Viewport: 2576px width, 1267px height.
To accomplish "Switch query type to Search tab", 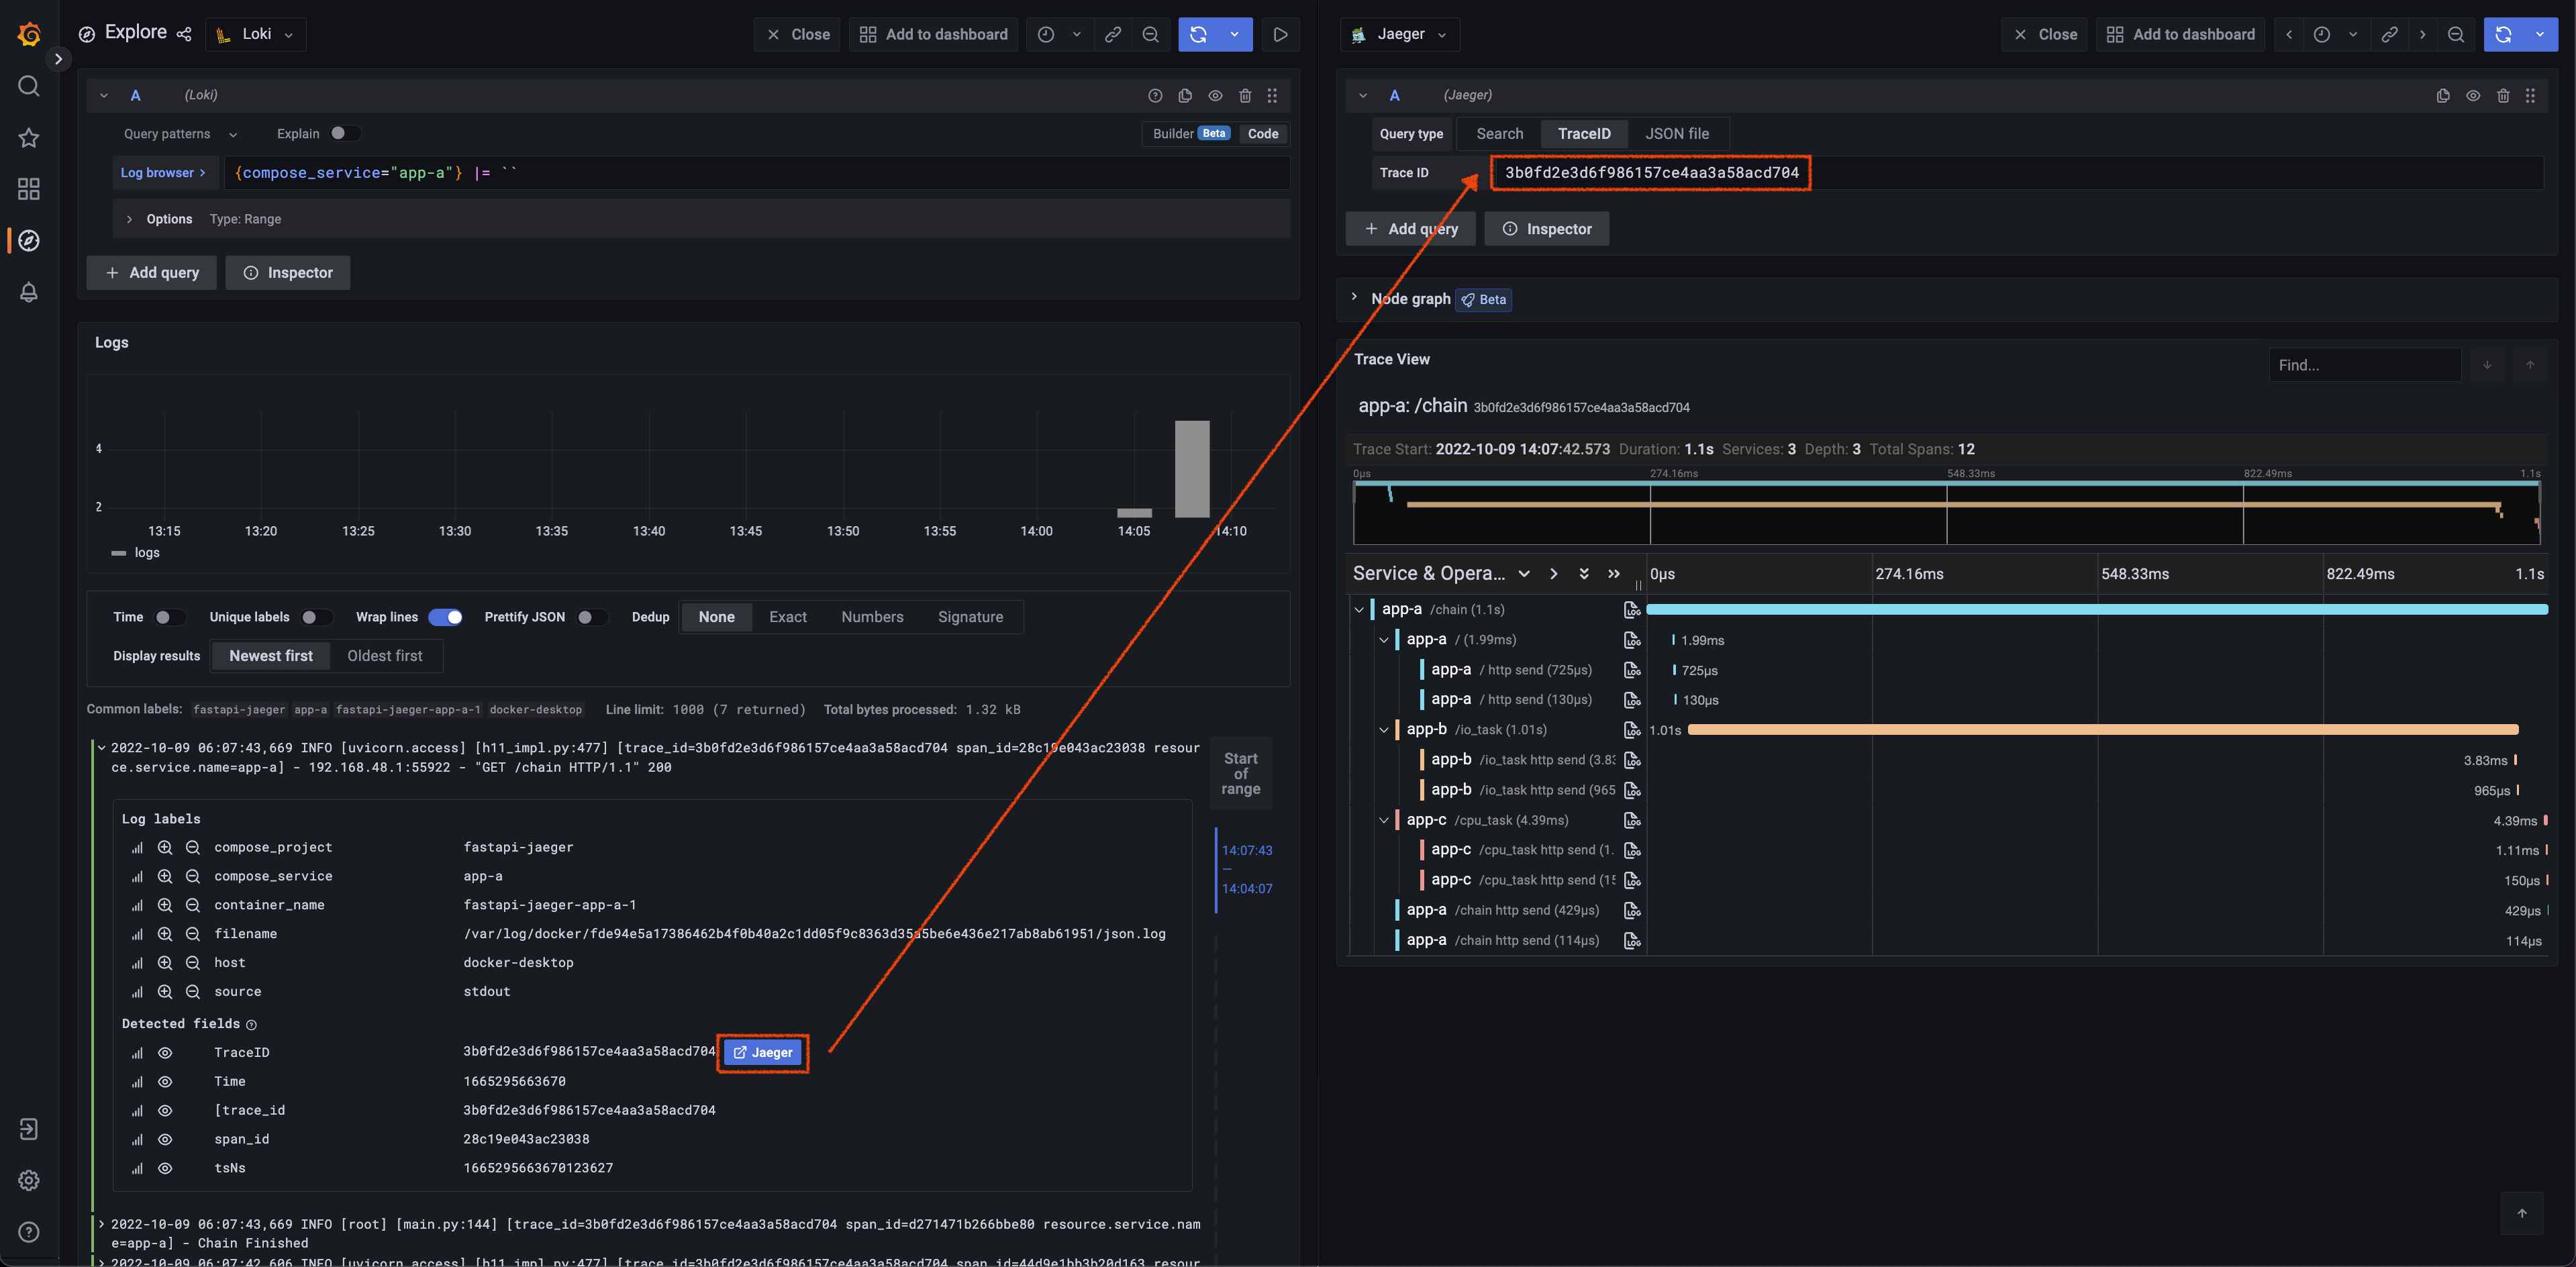I will point(1499,133).
